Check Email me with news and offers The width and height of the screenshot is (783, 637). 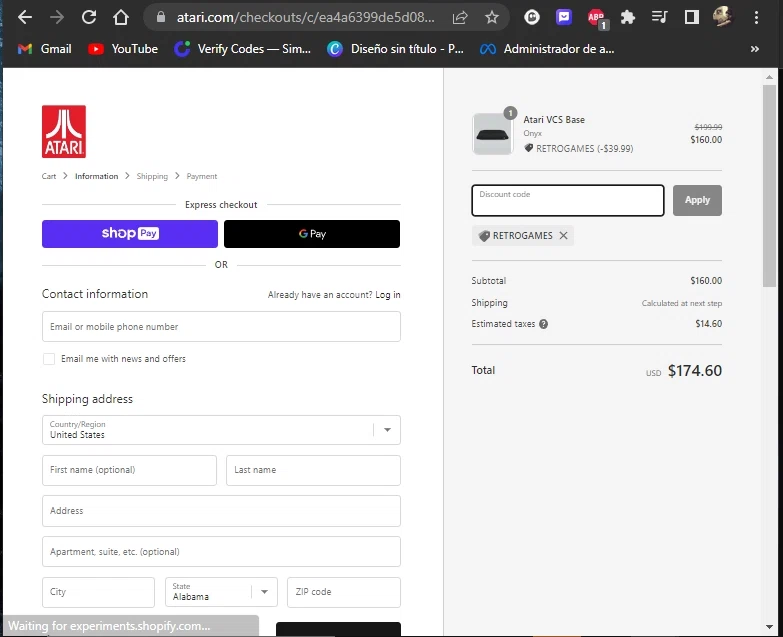coord(49,359)
